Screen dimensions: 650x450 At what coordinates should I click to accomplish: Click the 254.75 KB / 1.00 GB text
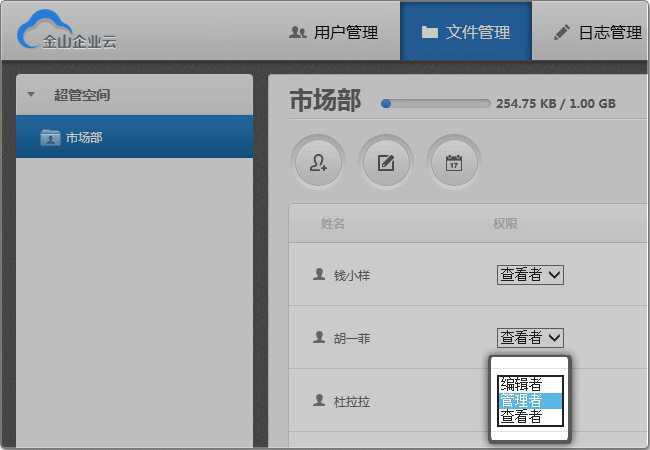point(556,104)
